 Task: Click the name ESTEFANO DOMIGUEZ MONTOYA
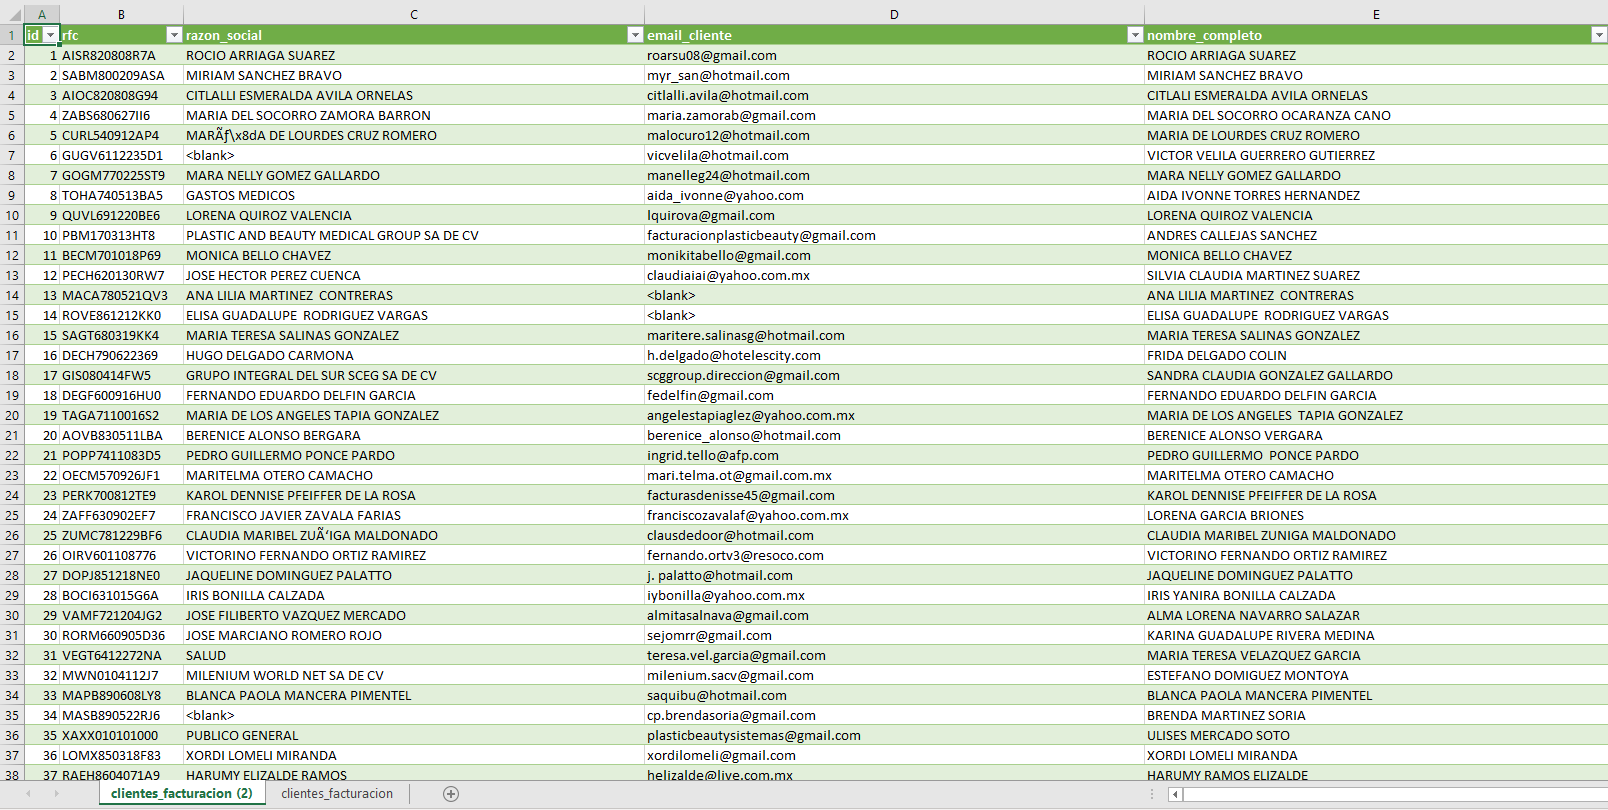point(1376,675)
